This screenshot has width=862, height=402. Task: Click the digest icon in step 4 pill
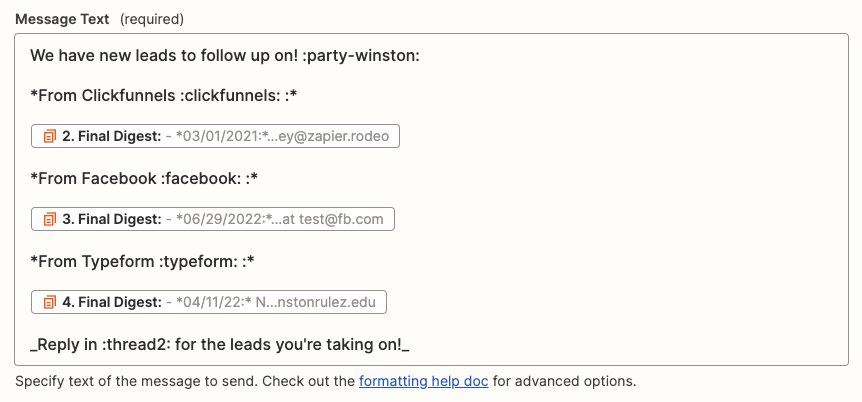point(49,302)
